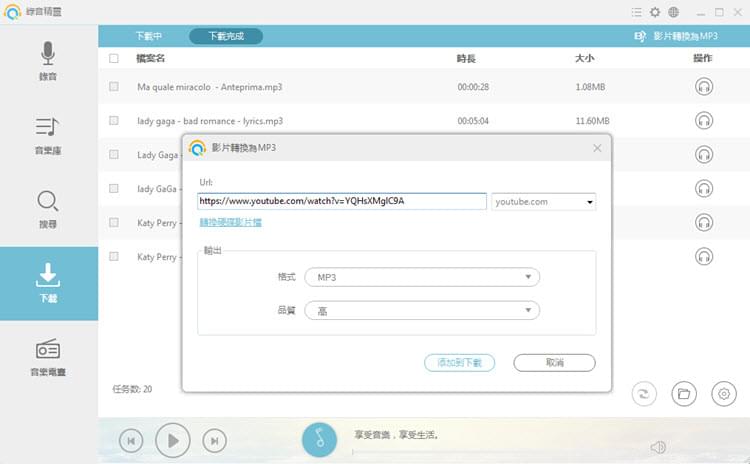Check the box for Ma quale miracolo file

pyautogui.click(x=114, y=87)
